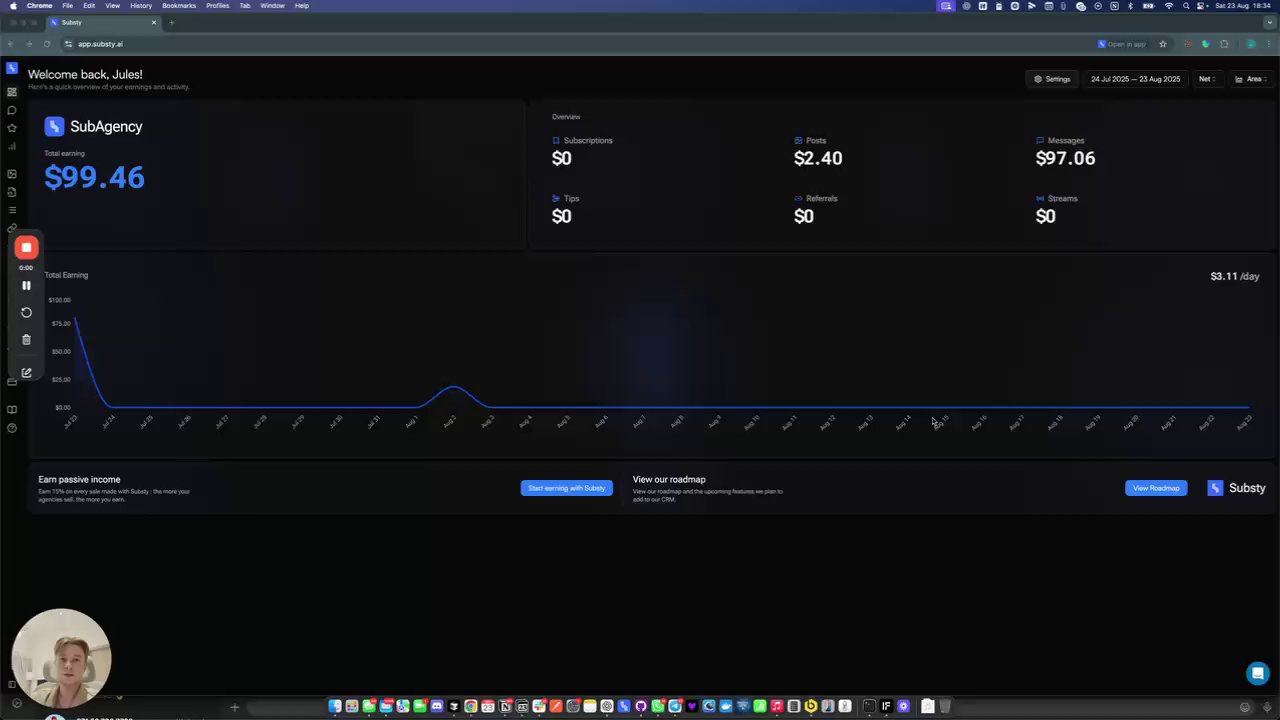Open Trash in the Dock
This screenshot has width=1280, height=720.
945,706
